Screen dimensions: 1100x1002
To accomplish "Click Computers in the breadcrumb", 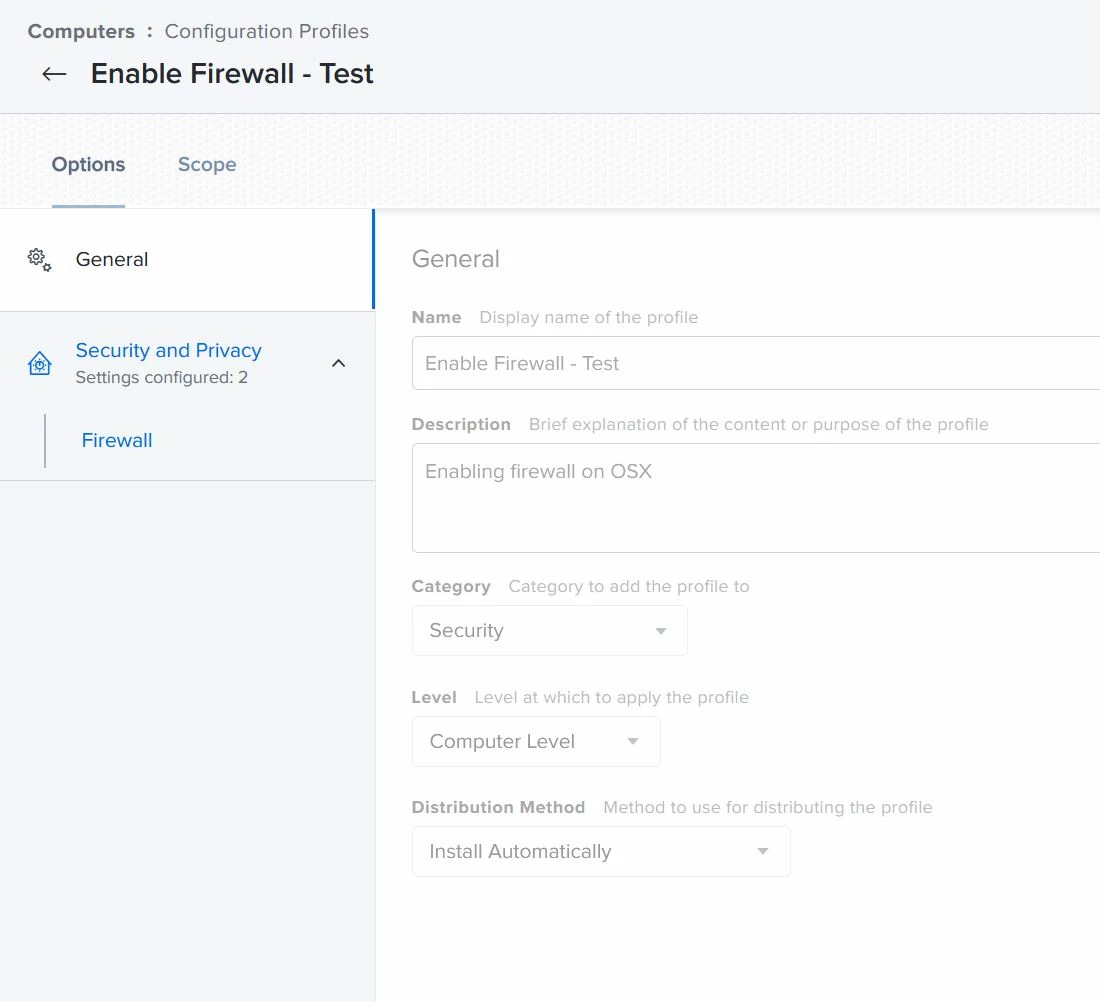I will (81, 32).
